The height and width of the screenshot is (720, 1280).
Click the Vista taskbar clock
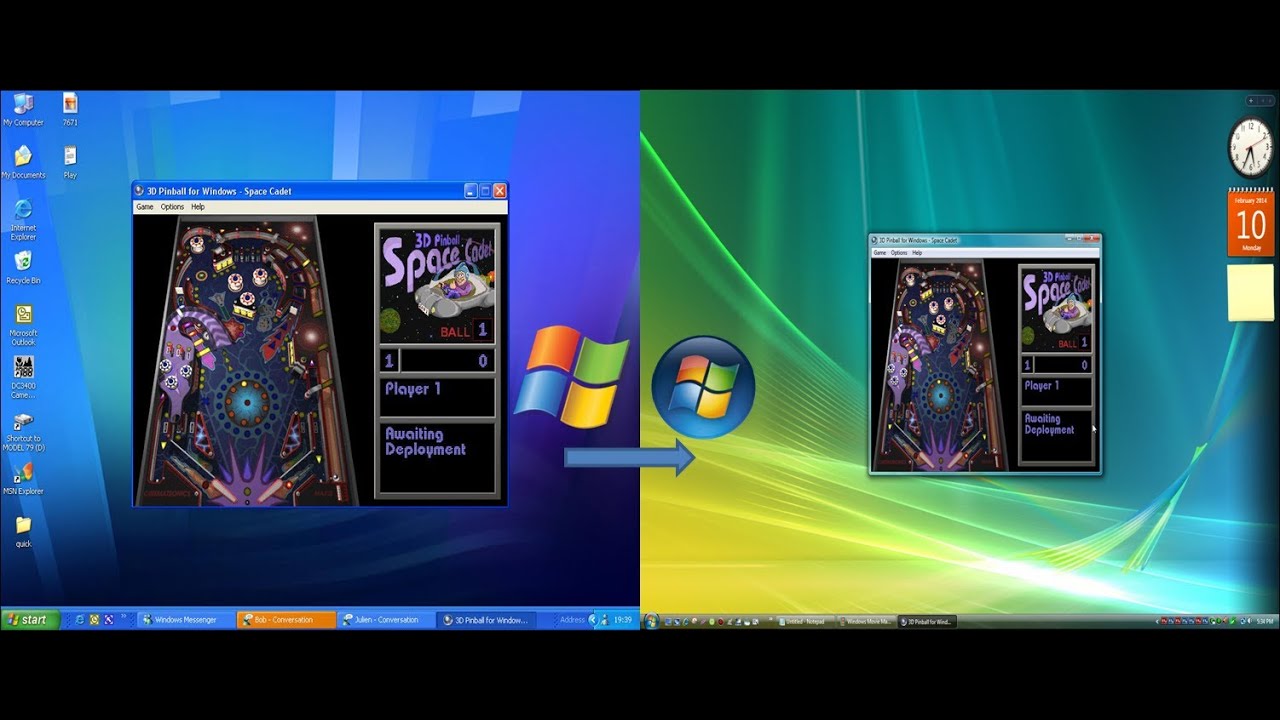[1265, 622]
